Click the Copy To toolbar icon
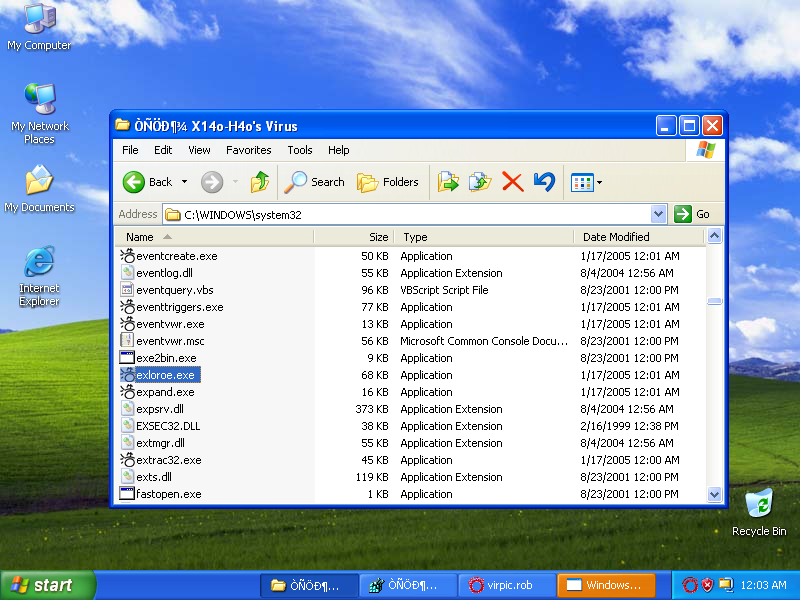The width and height of the screenshot is (800, 600). click(x=480, y=182)
